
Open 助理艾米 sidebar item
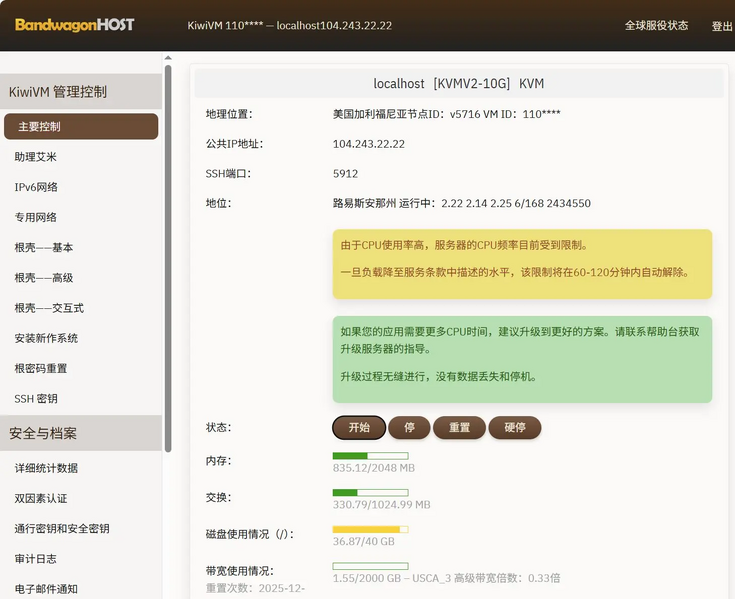tap(36, 157)
